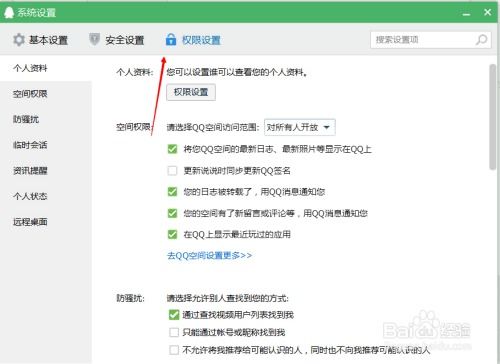
Task: Toggle 您的日志被转载了 notification checkbox
Action: click(x=172, y=192)
